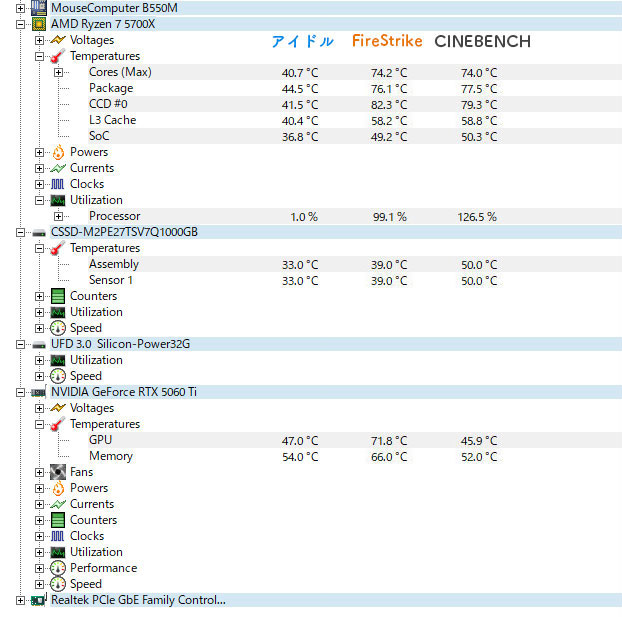Click the CPU Clocks waveform icon
Screen dimensions: 622x617
point(58,184)
